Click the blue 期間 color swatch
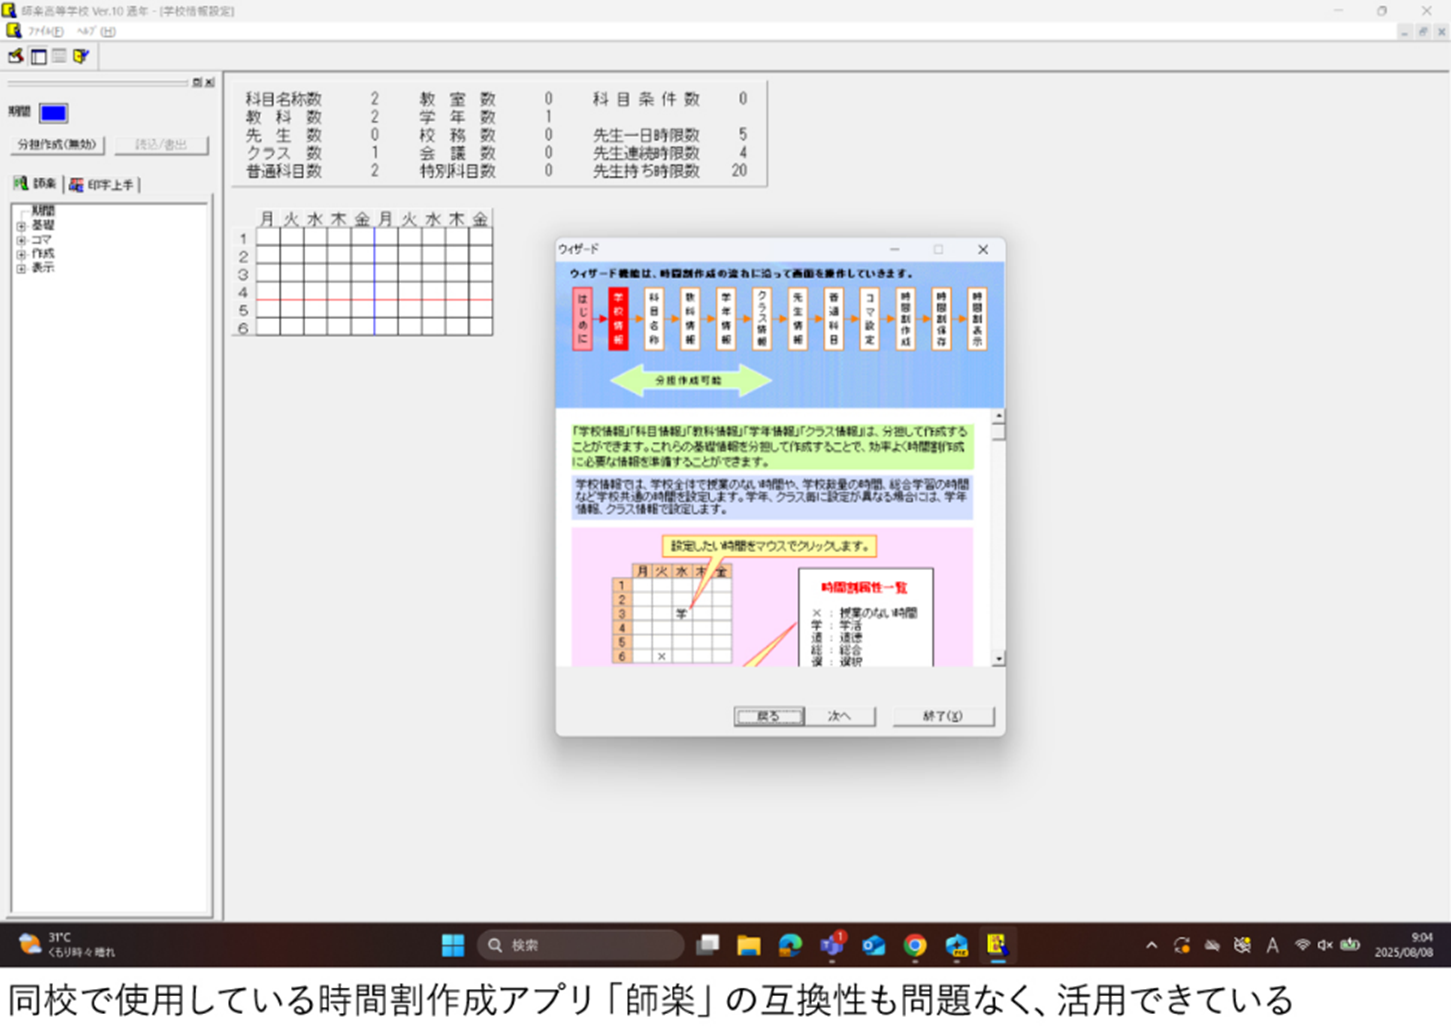Viewport: 1451px width, 1033px height. pyautogui.click(x=53, y=113)
